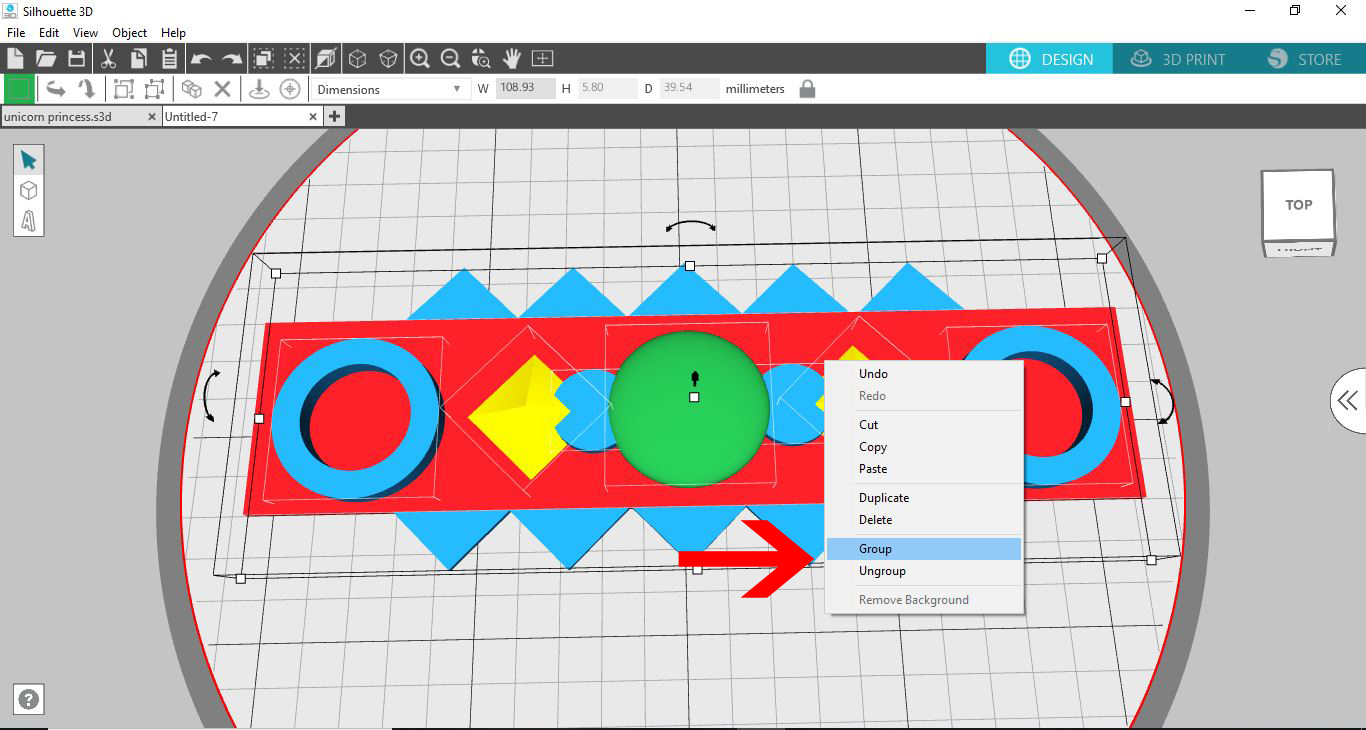Open the STORE tab
The image size is (1366, 730).
click(x=1305, y=59)
